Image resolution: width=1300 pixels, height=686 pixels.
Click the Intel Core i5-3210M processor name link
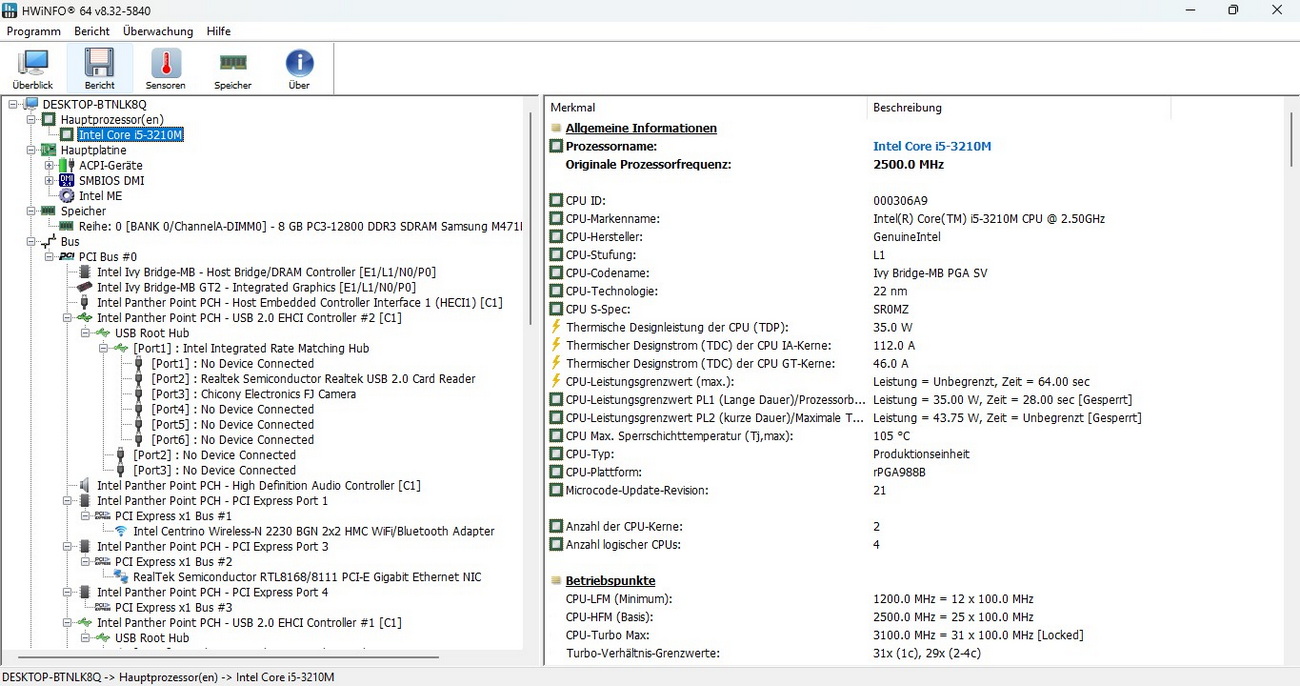(931, 146)
